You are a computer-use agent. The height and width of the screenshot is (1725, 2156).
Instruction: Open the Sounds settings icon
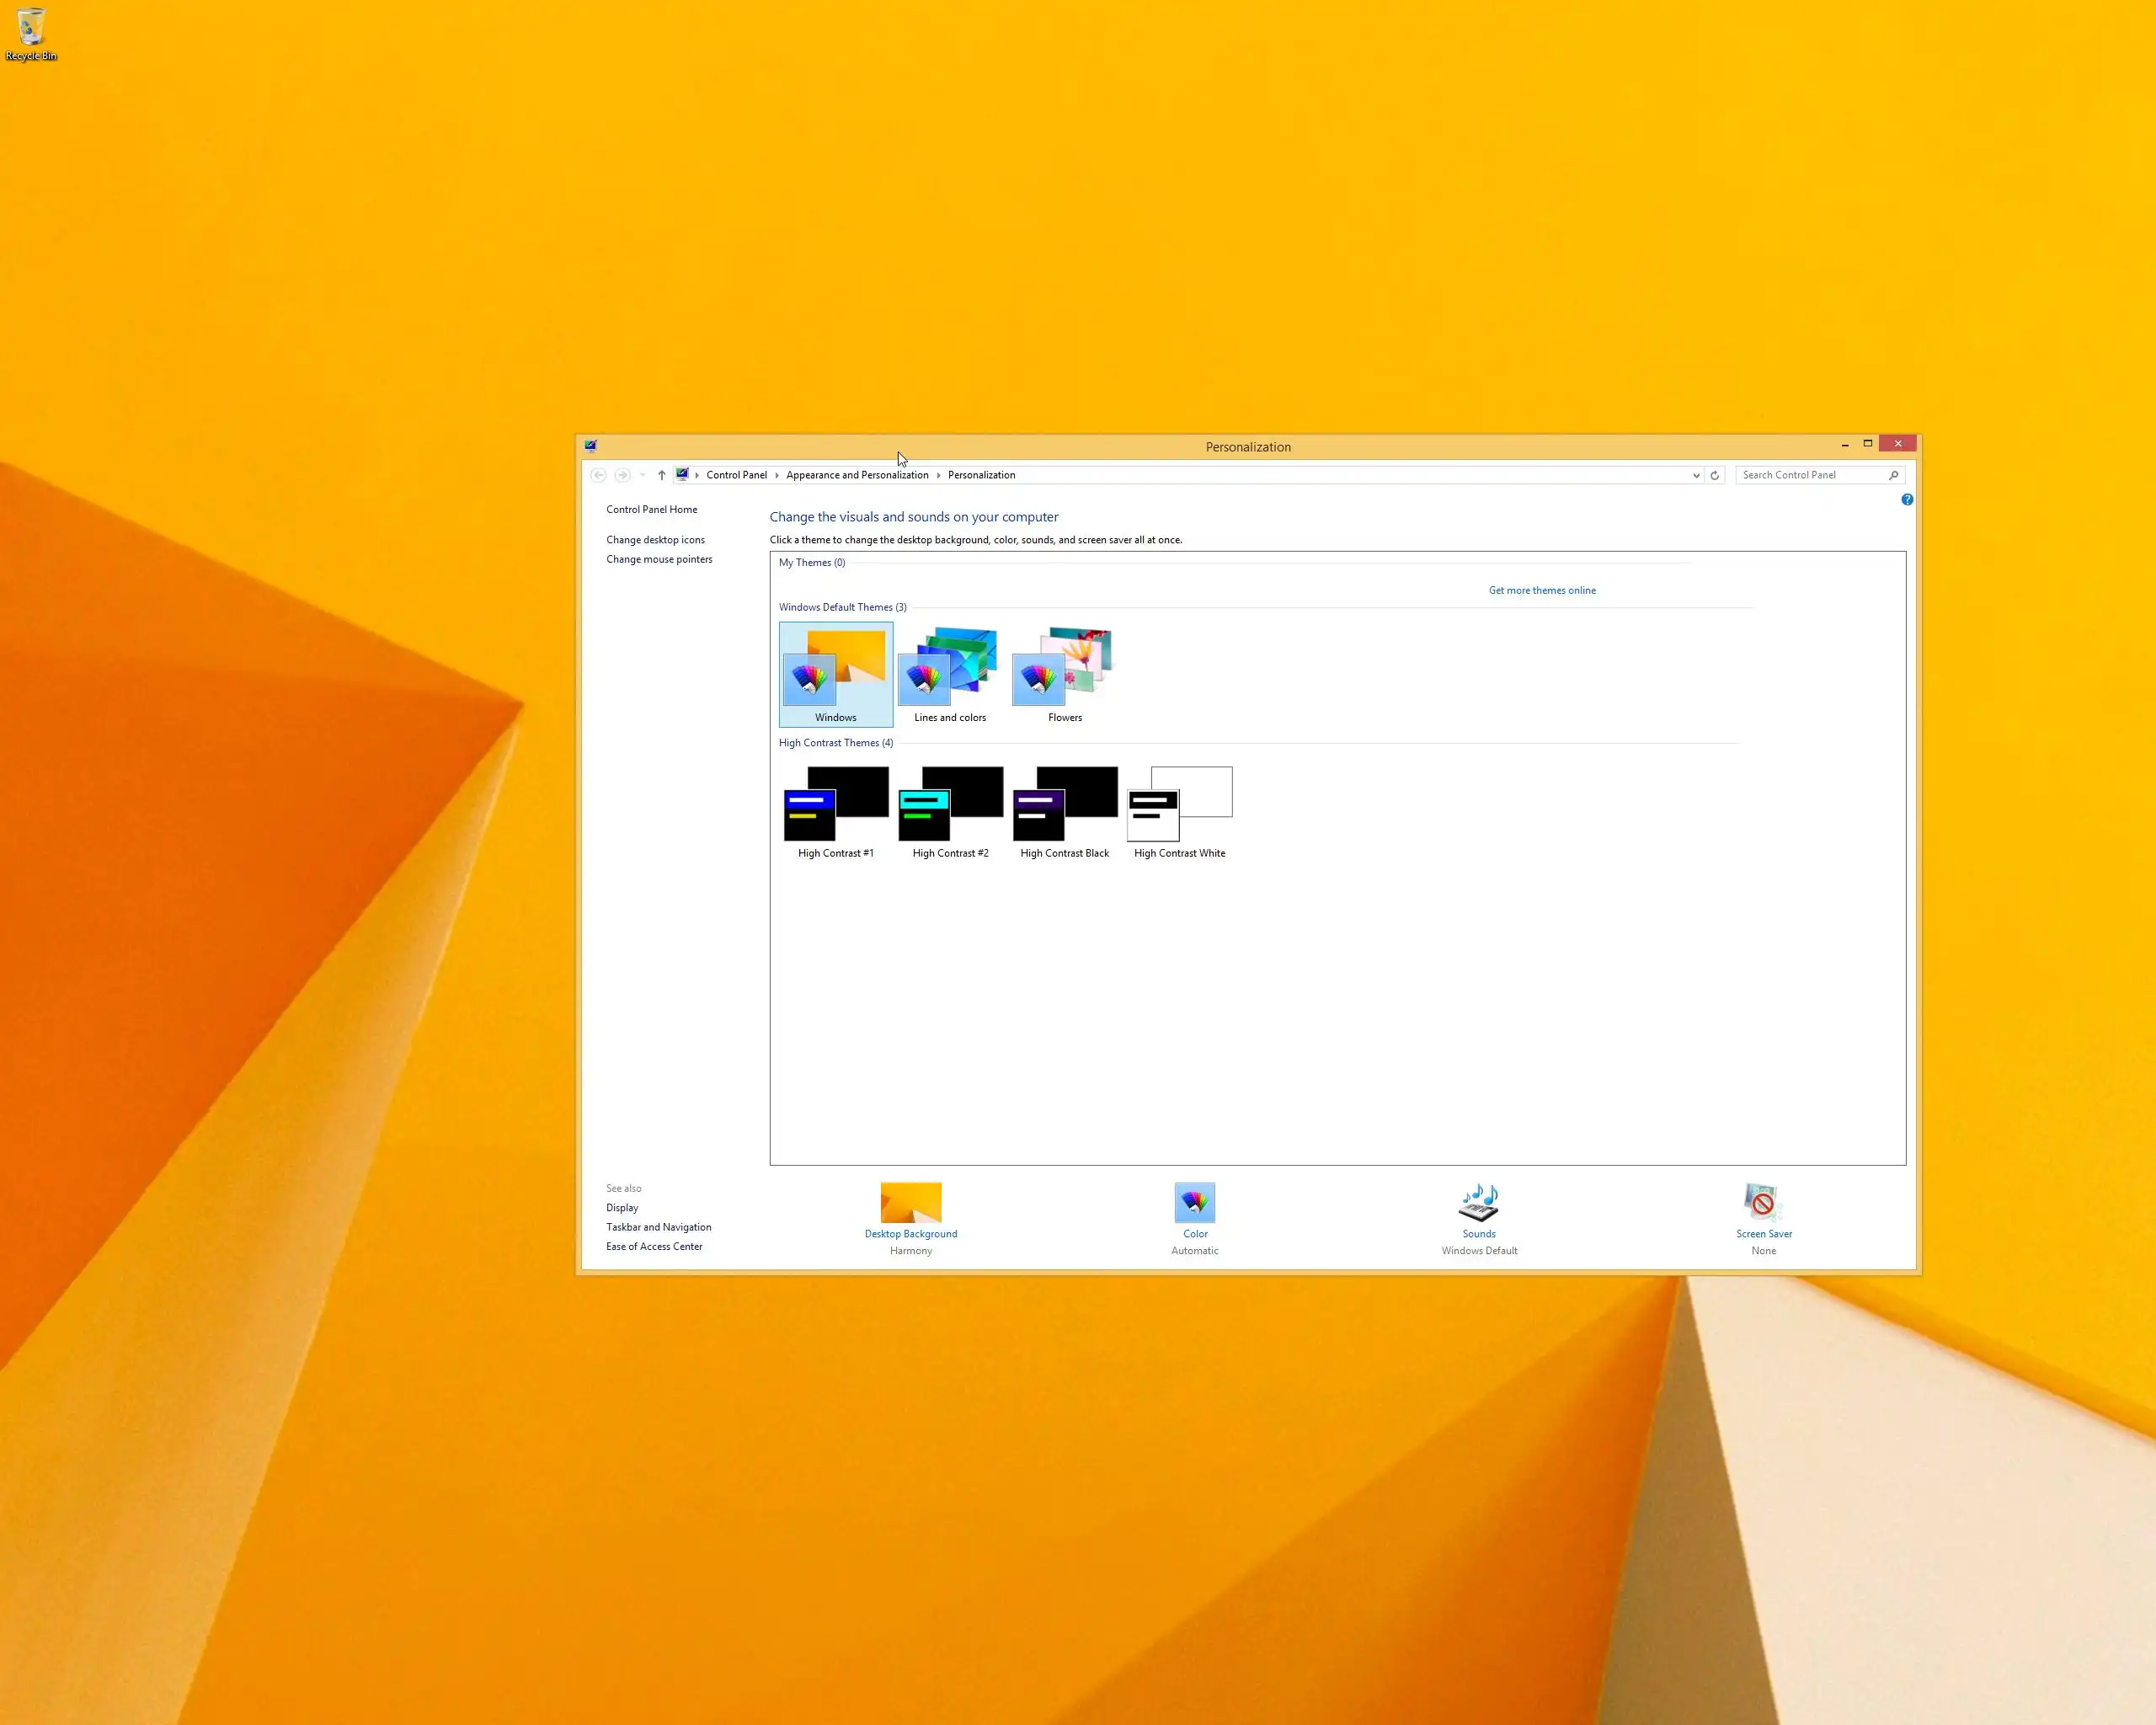1478,1202
